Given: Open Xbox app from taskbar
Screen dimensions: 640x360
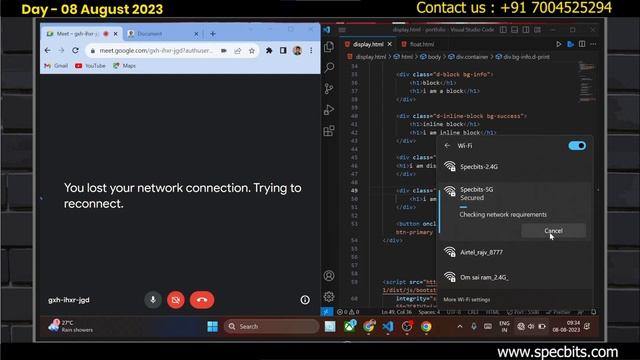Looking at the screenshot, I should pyautogui.click(x=350, y=327).
